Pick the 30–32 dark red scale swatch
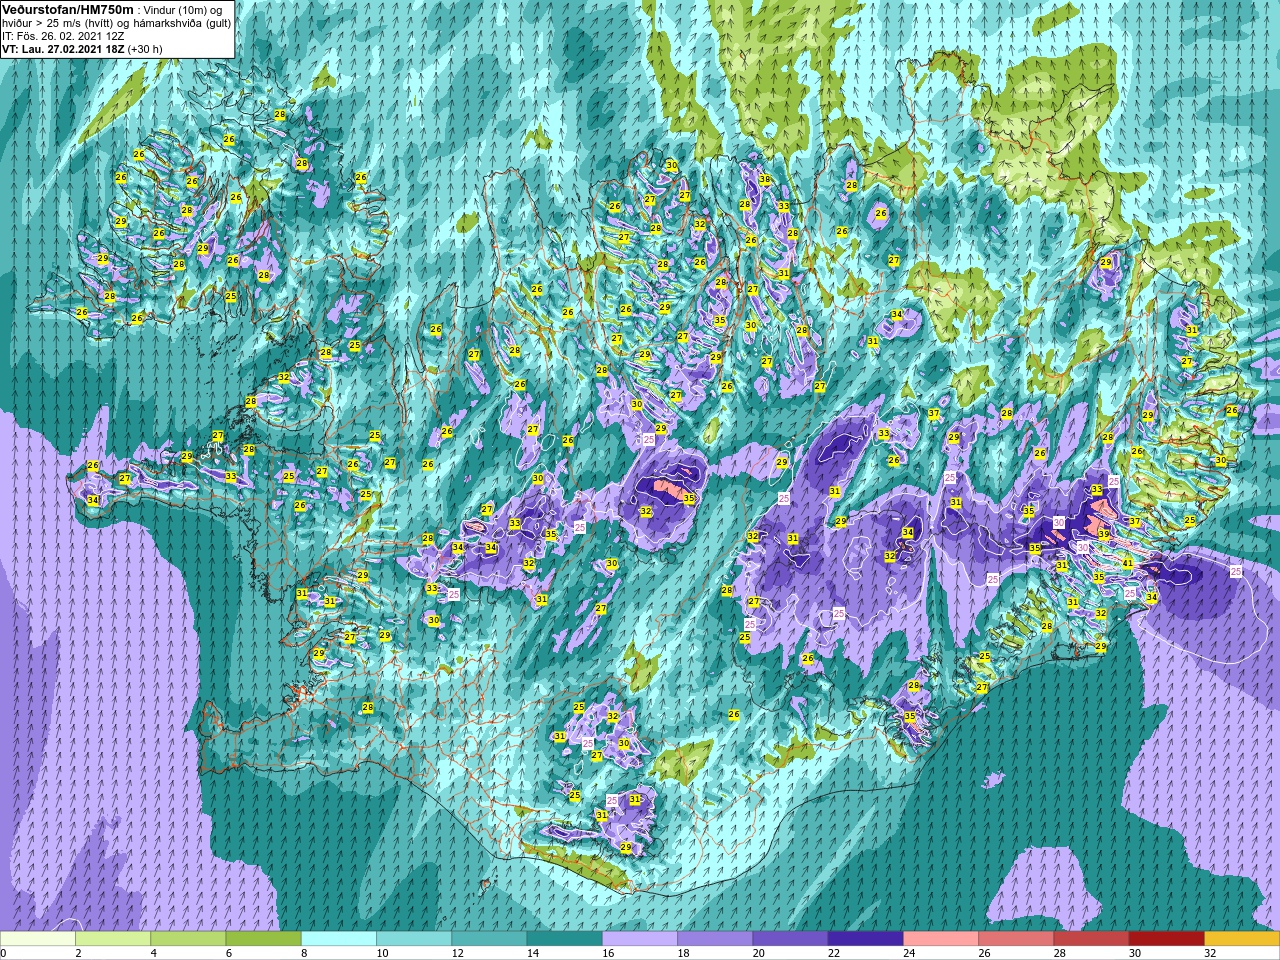1280x960 pixels. tap(1166, 939)
